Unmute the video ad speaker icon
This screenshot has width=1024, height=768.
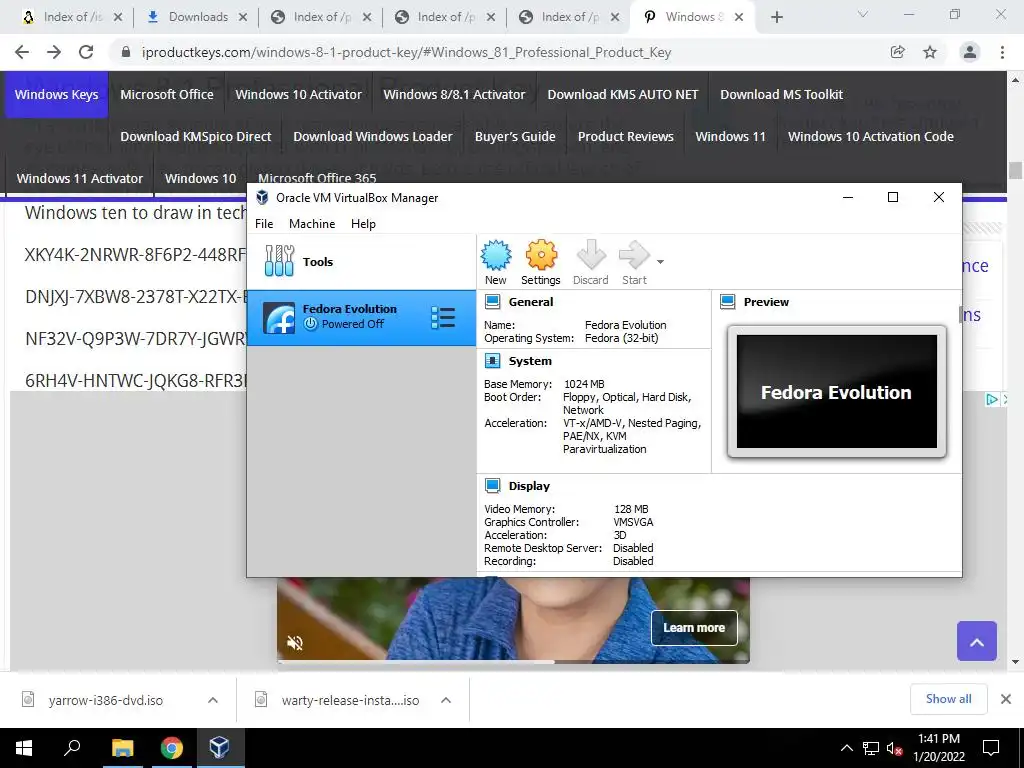[x=295, y=643]
